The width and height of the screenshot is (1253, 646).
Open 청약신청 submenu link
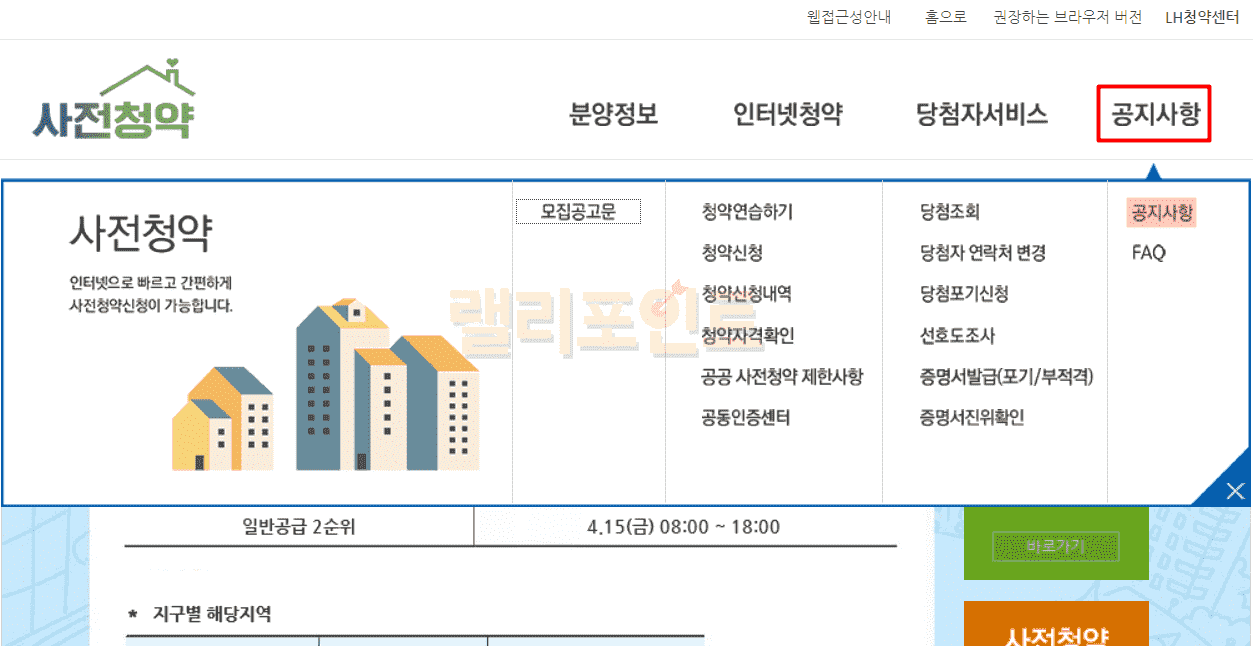tap(732, 253)
